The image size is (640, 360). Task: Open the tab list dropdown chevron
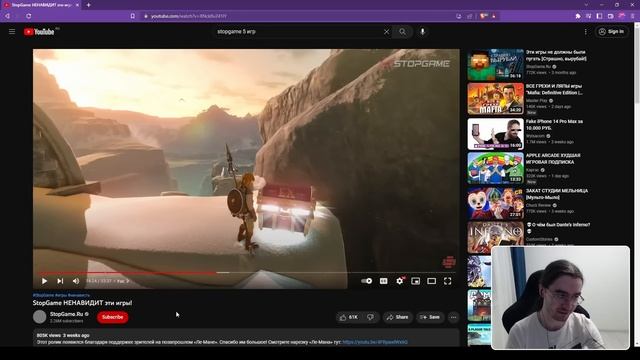586,5
